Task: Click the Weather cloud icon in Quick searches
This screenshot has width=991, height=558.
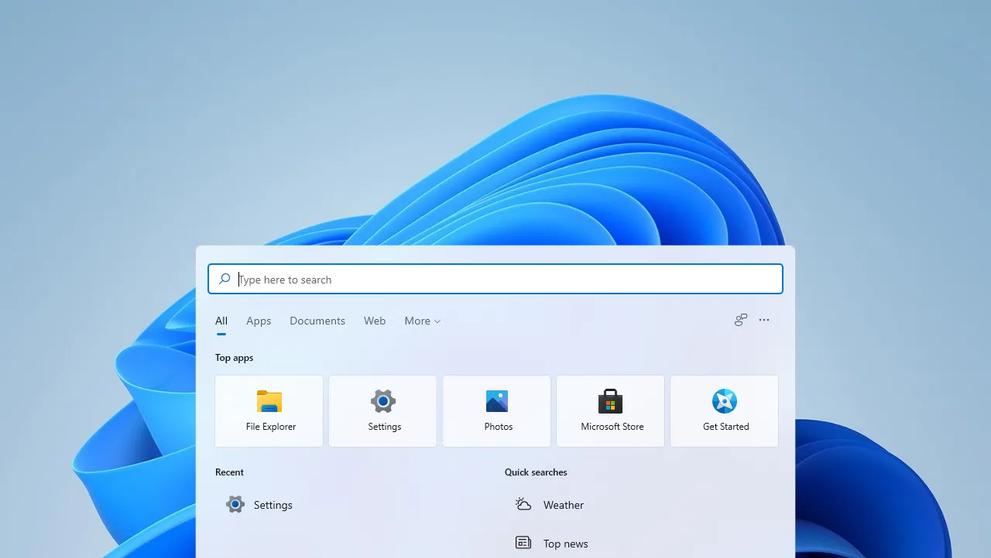Action: pyautogui.click(x=523, y=504)
